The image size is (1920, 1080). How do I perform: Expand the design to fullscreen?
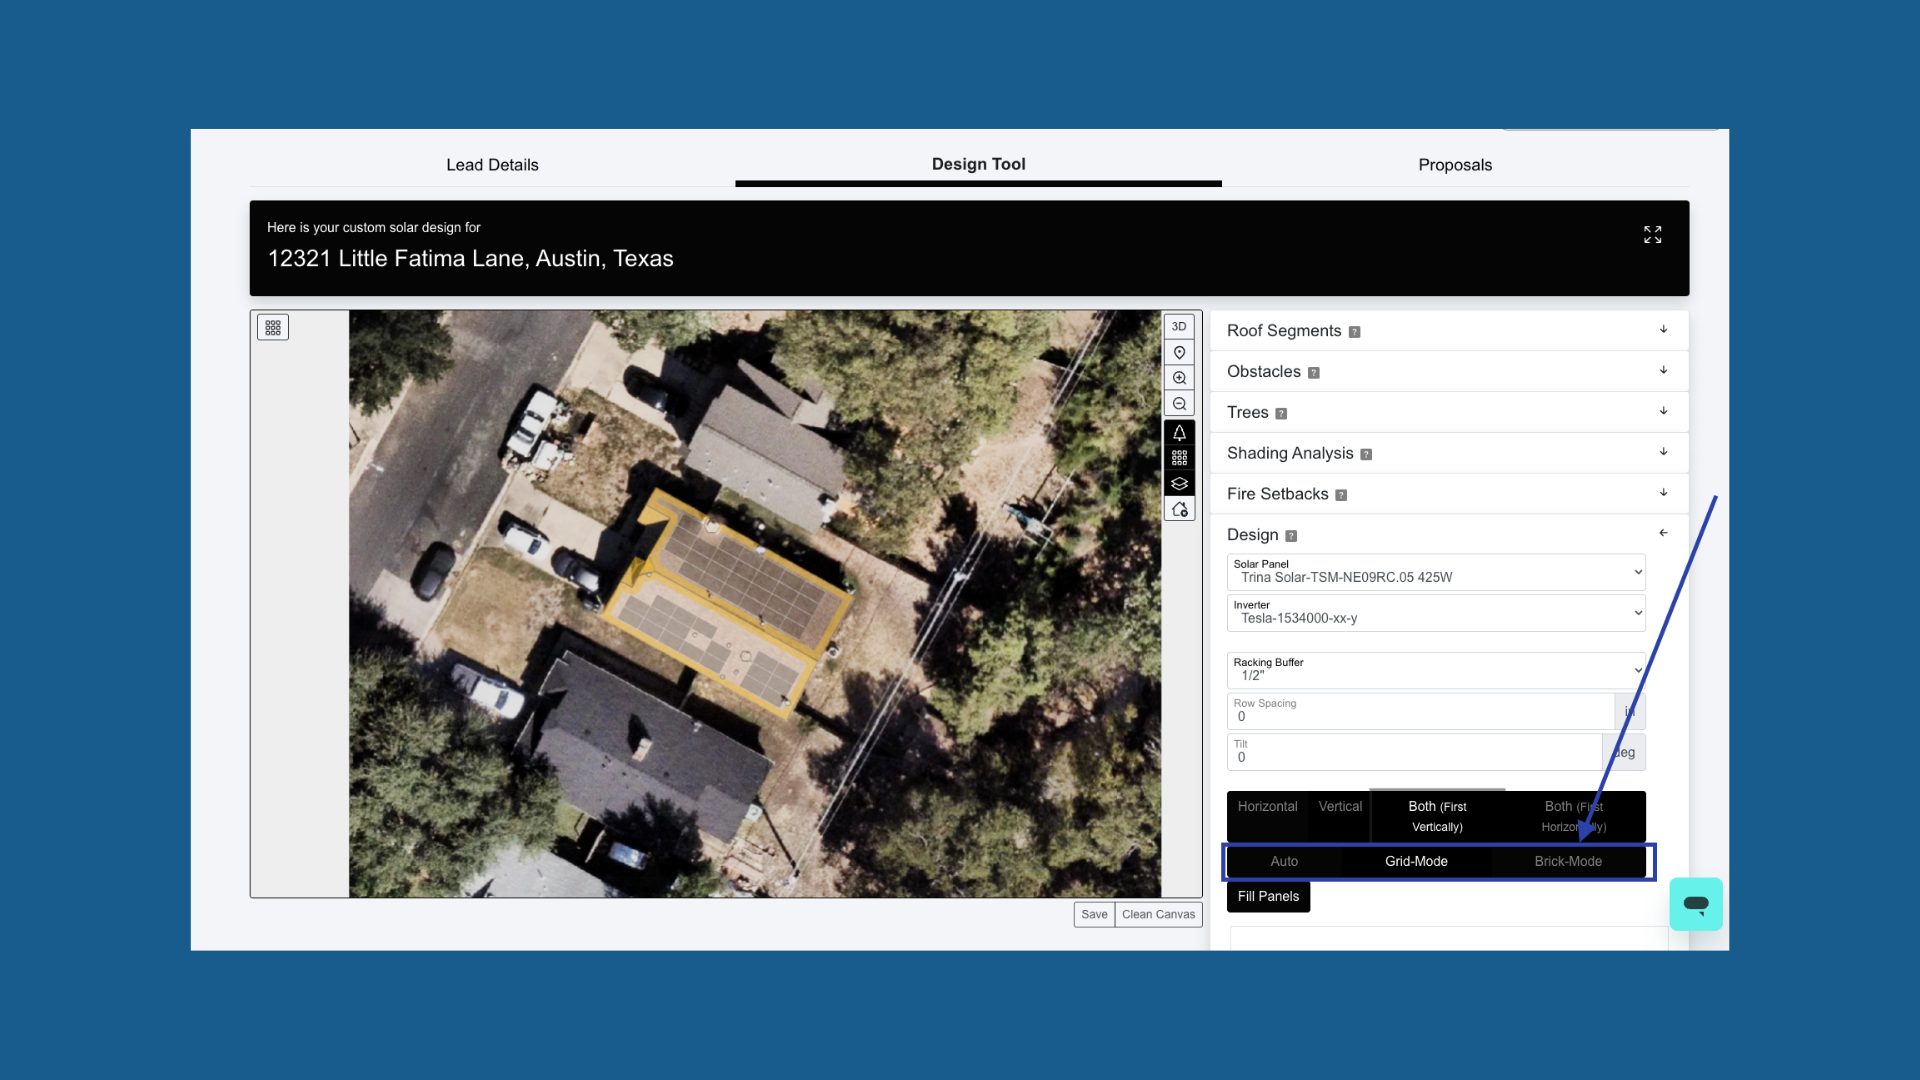[x=1652, y=234]
